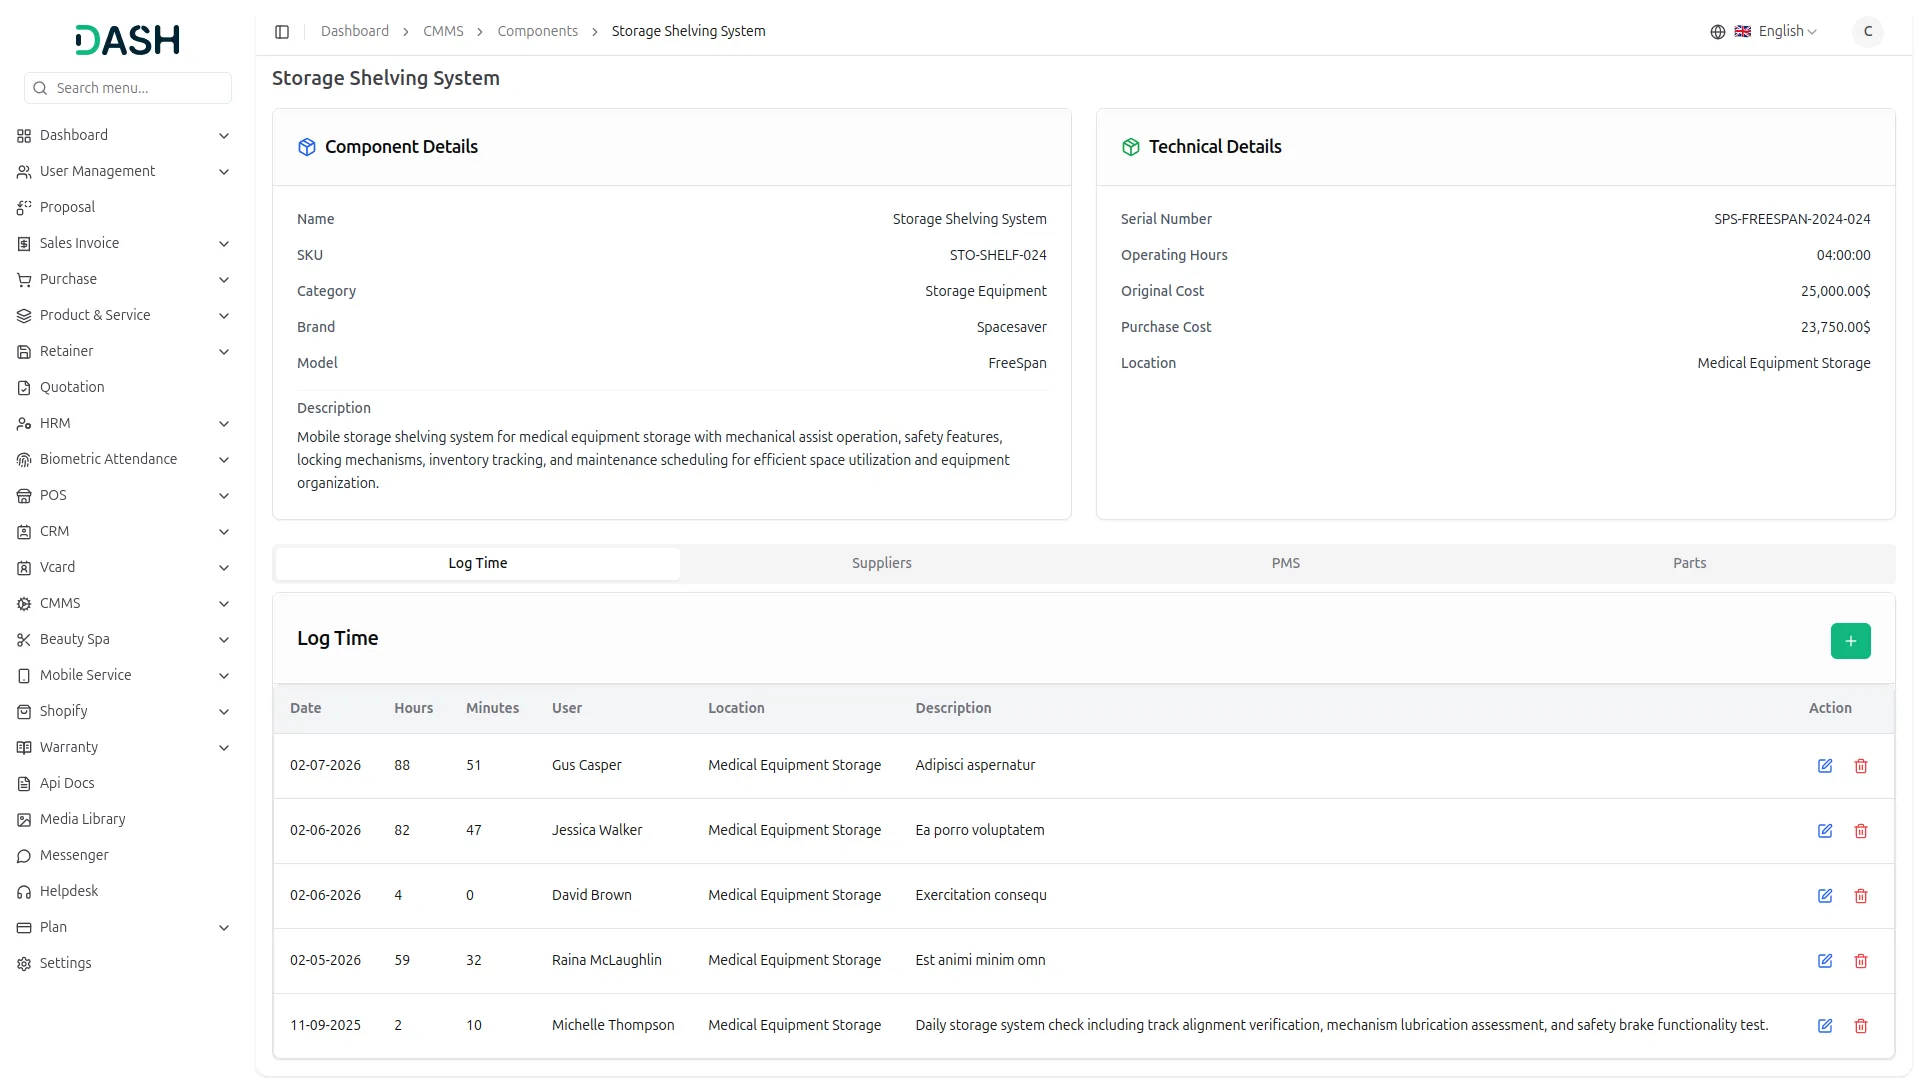Switch to the PMS tab
This screenshot has height=1080, width=1920.
tap(1285, 563)
